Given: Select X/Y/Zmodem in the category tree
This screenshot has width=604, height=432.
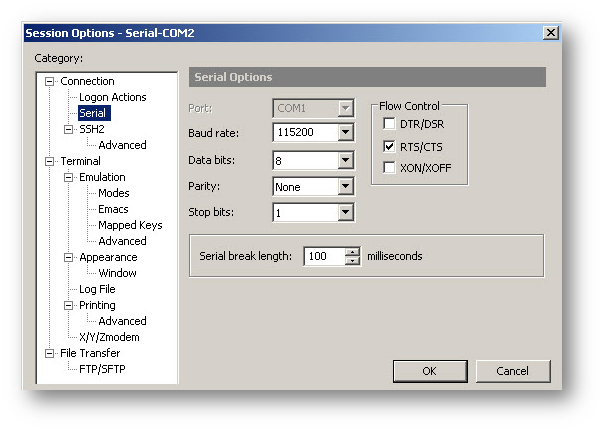Looking at the screenshot, I should click(x=109, y=337).
